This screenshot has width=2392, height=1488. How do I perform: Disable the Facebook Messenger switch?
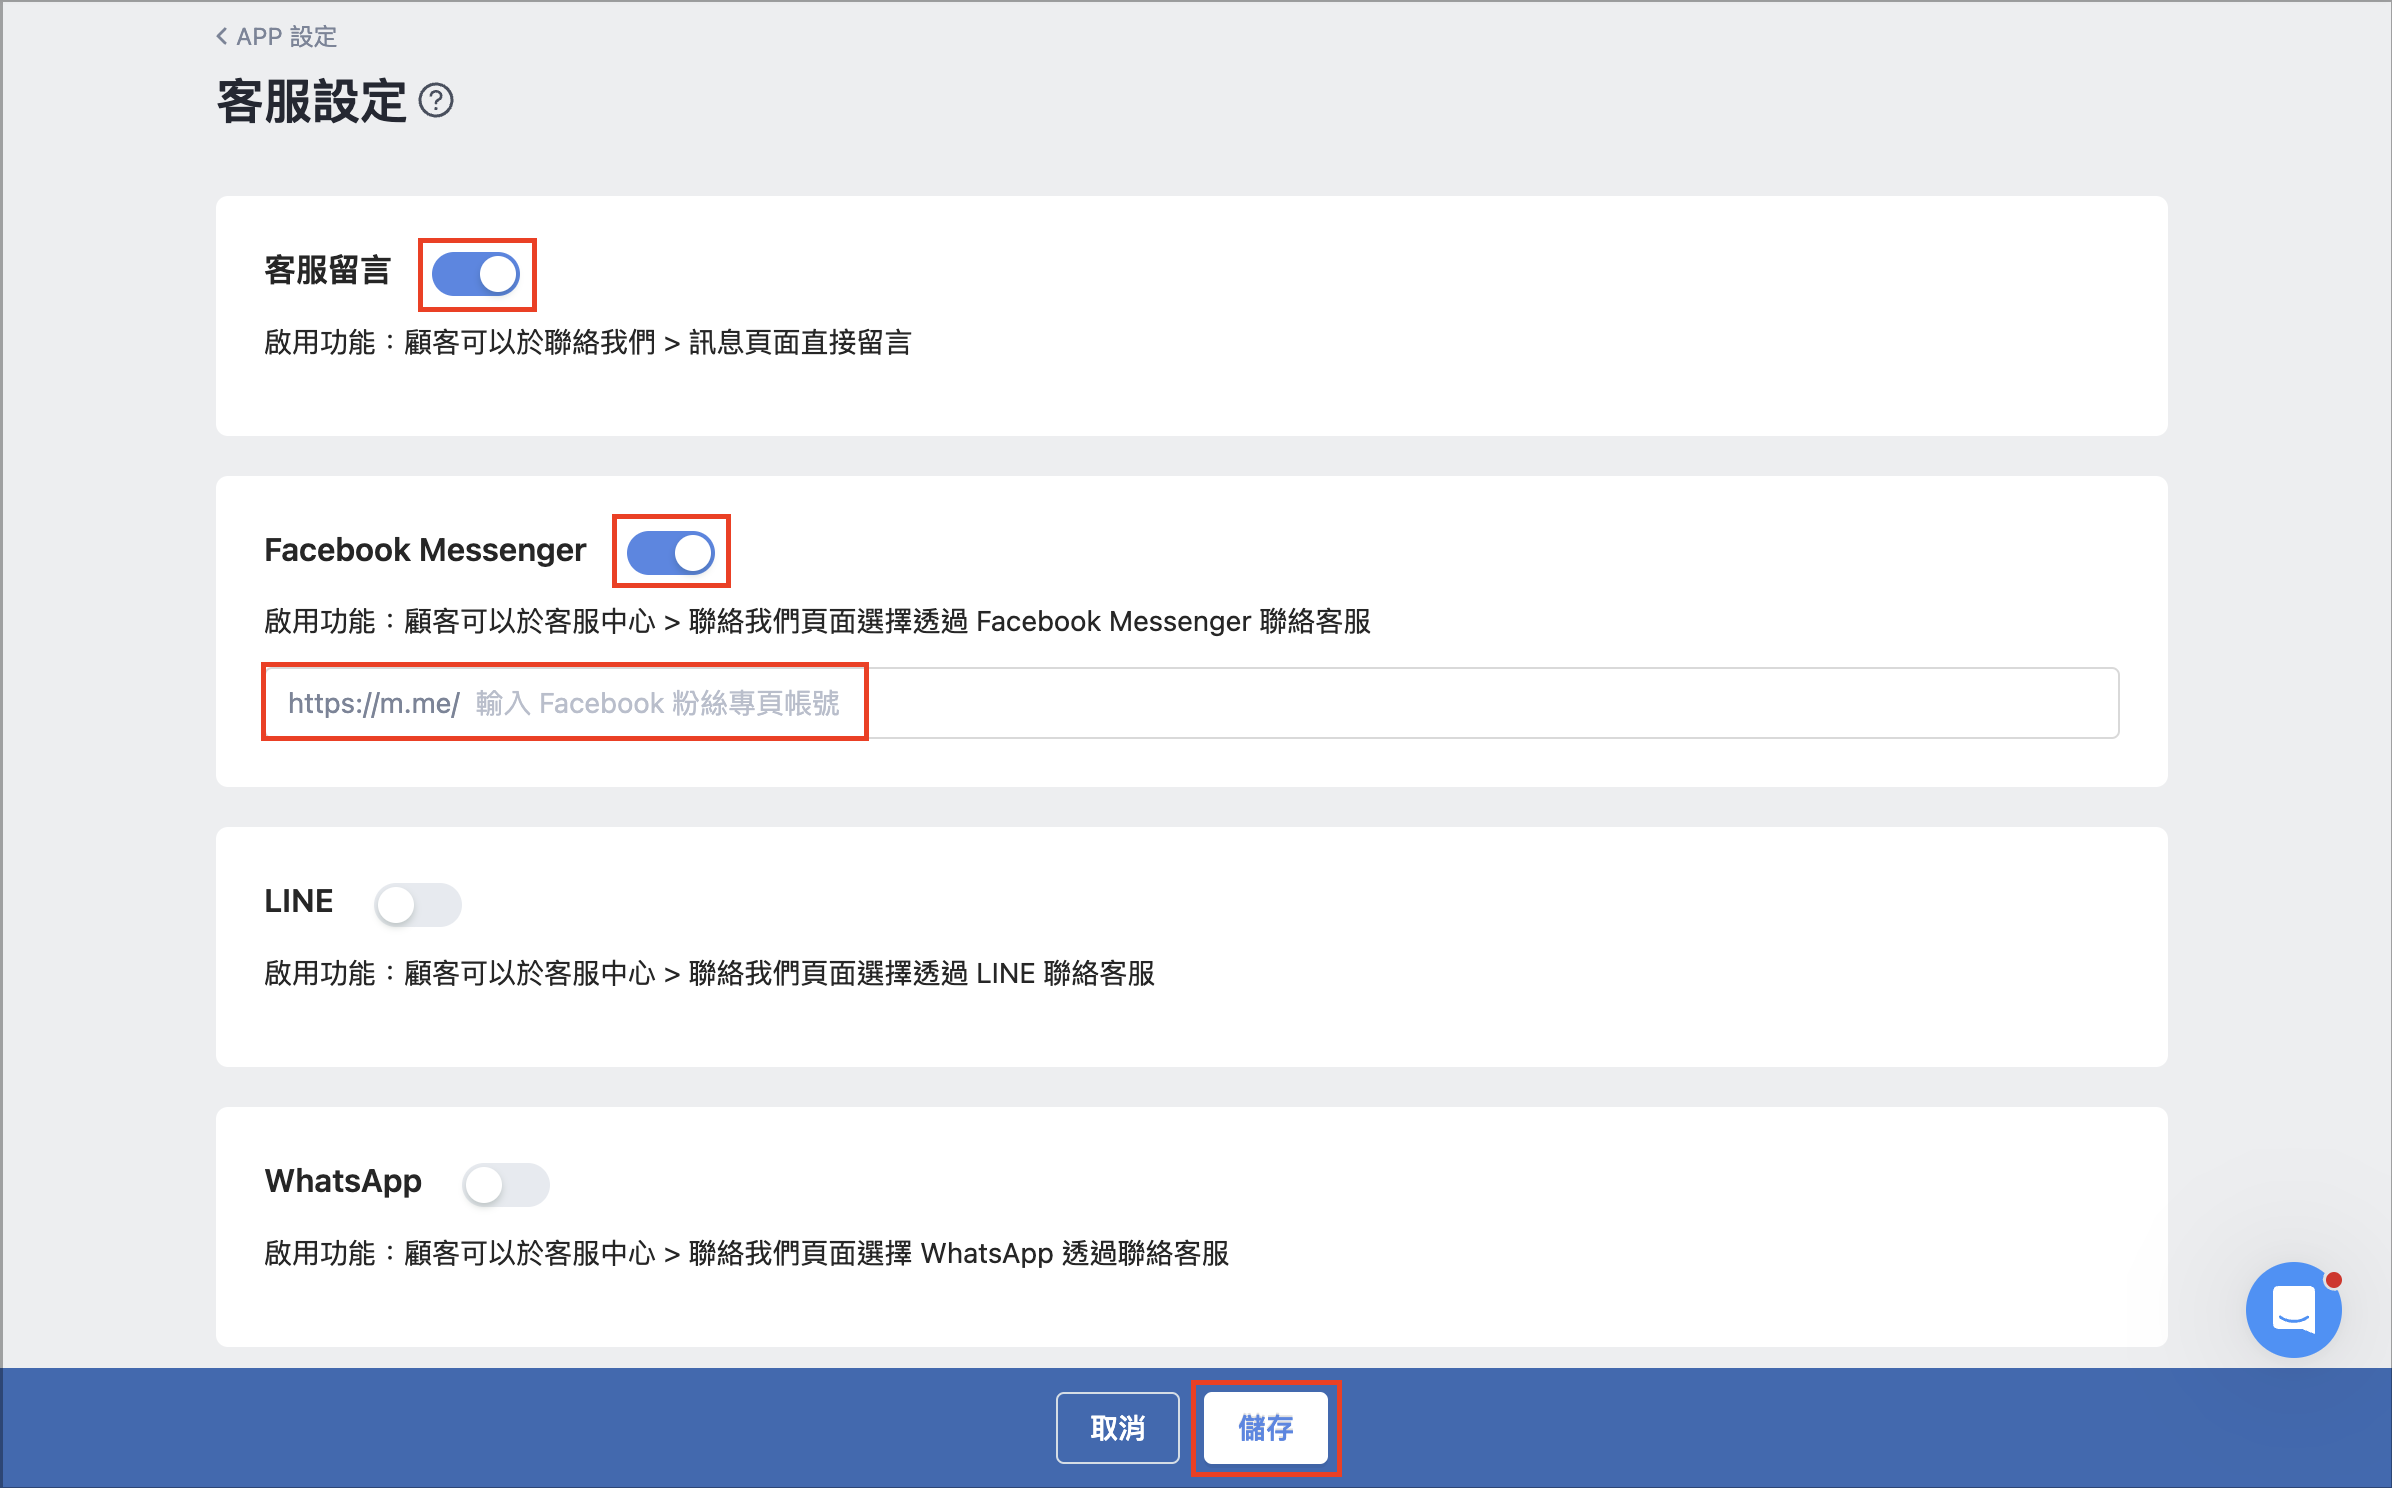(671, 552)
